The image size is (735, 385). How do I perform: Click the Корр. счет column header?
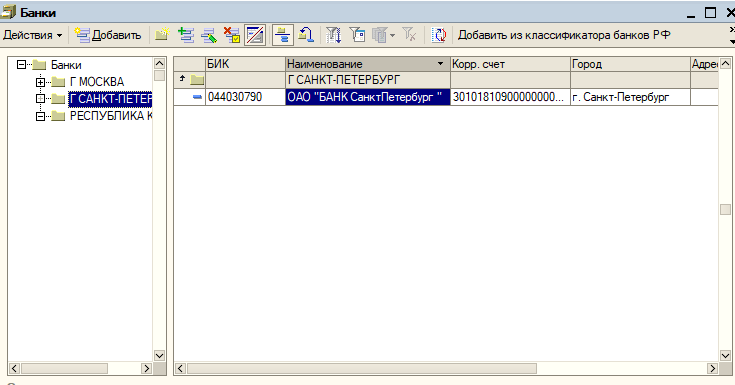point(510,64)
